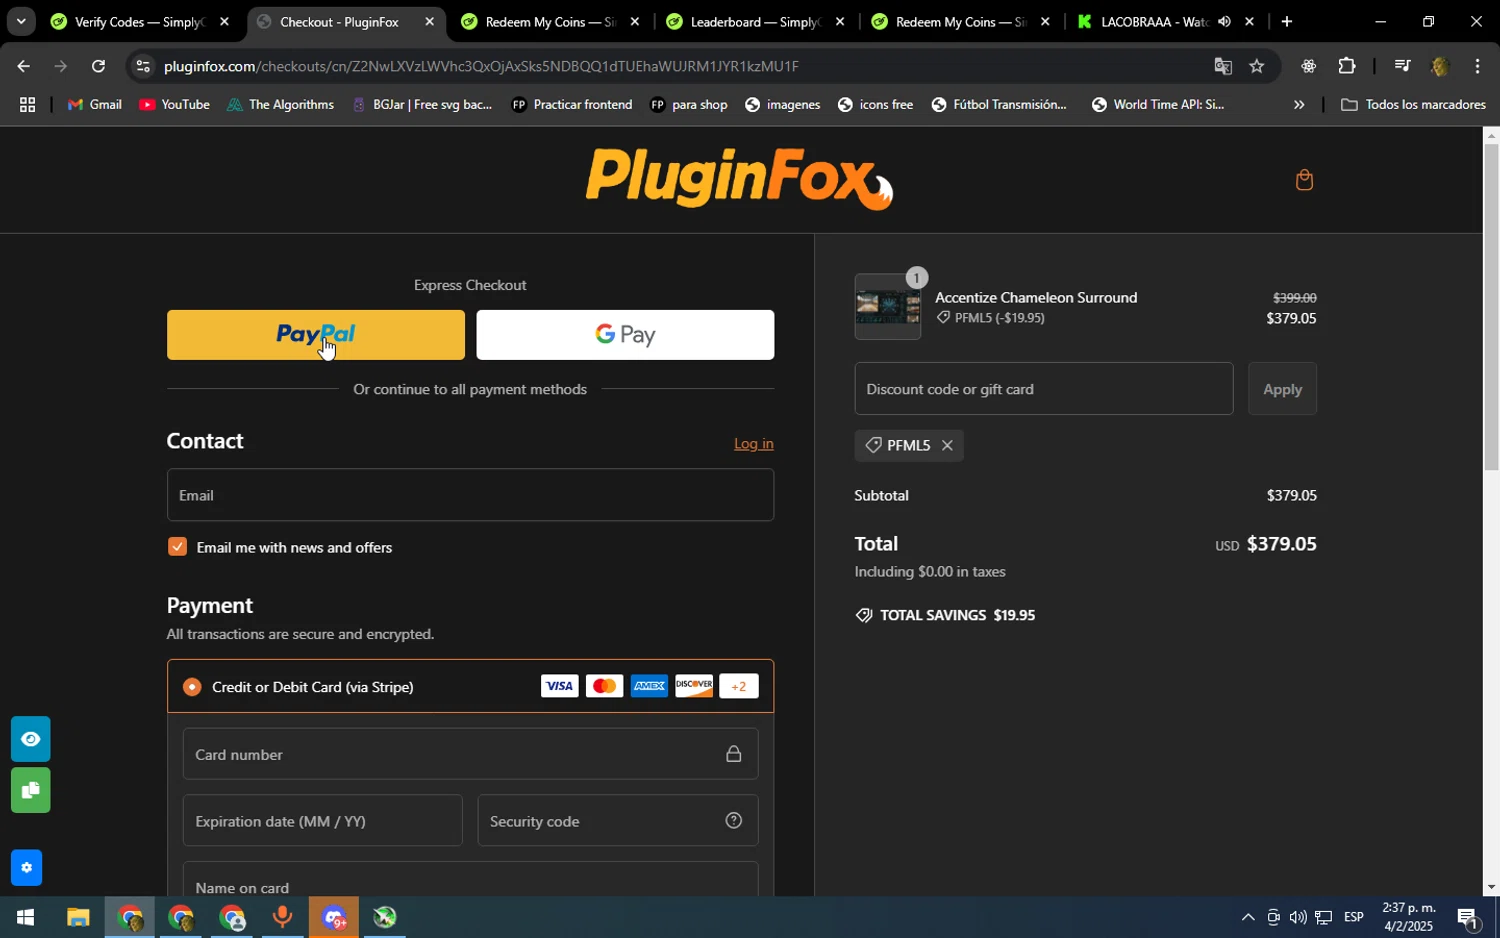1500x938 pixels.
Task: Open the Chrome extensions puzzle icon
Action: point(1347,66)
